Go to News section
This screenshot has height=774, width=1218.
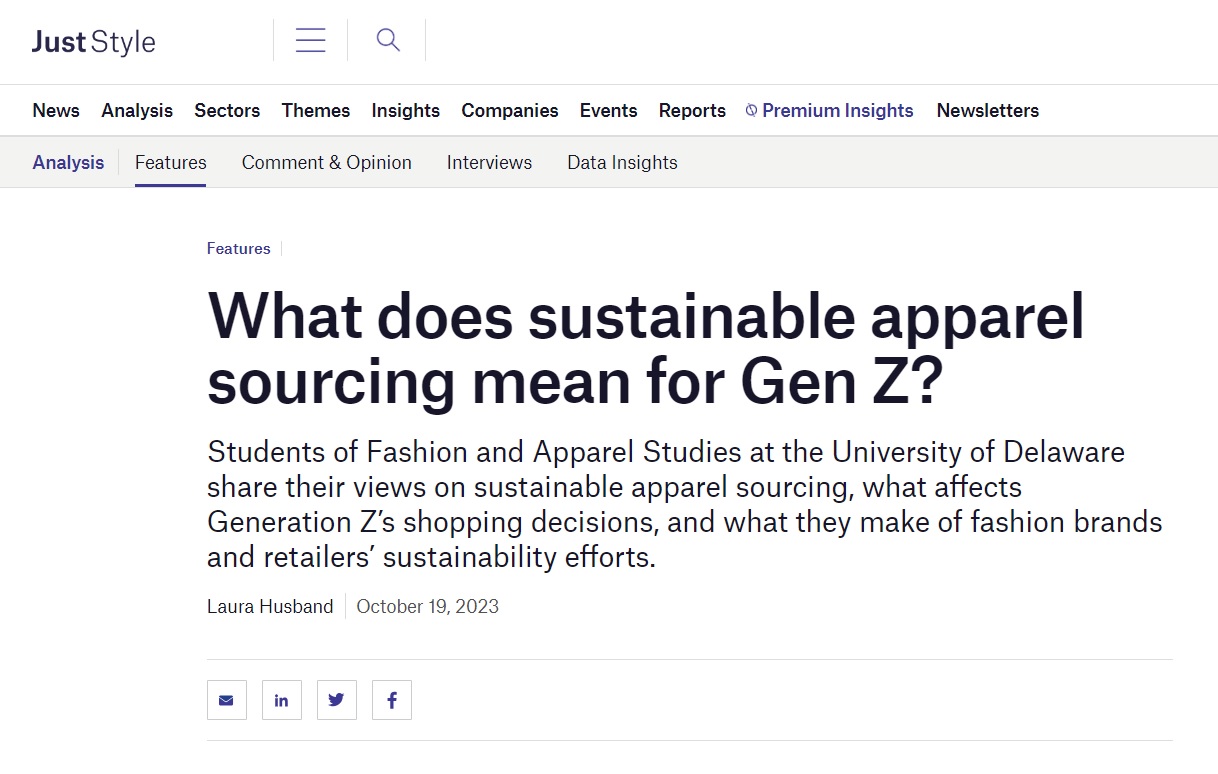click(x=56, y=111)
